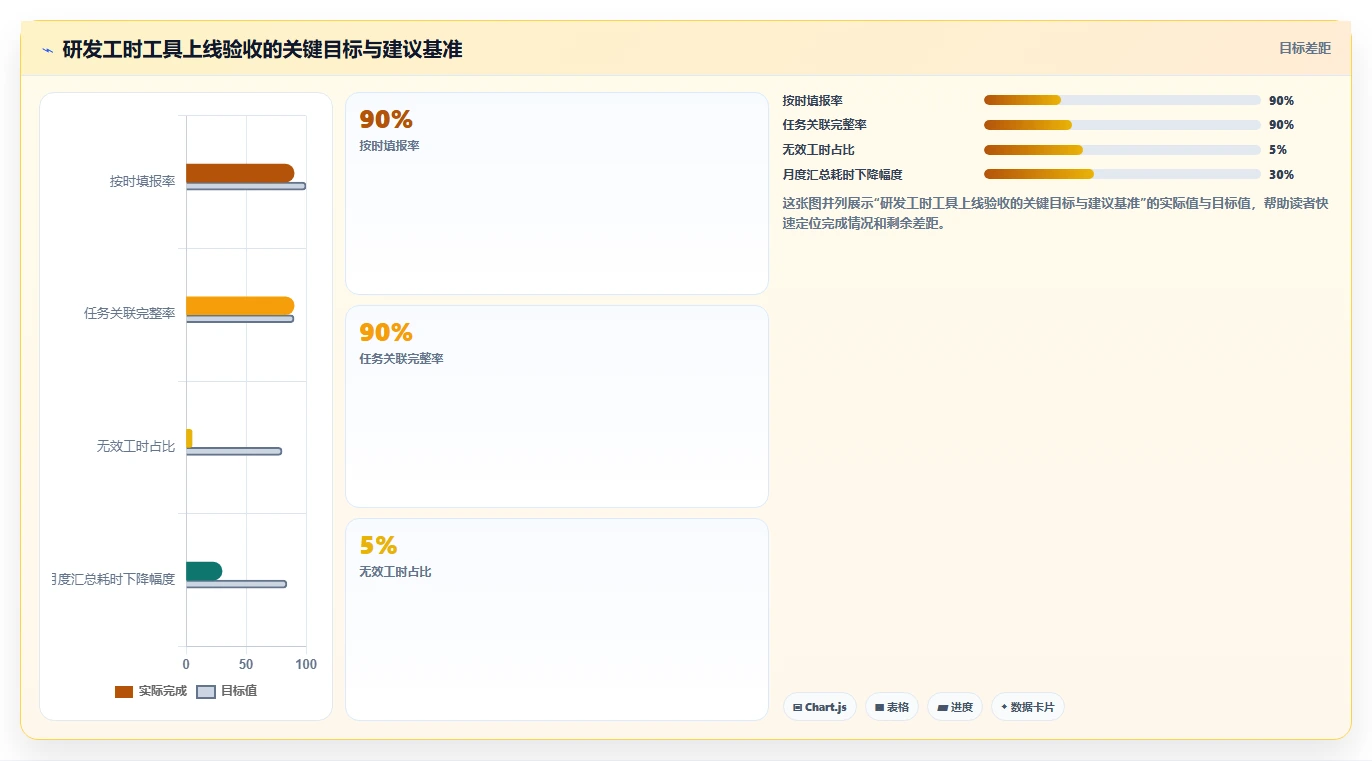This screenshot has width=1372, height=761.
Task: Click the 5% 无效工时占比 data card
Action: tap(557, 619)
